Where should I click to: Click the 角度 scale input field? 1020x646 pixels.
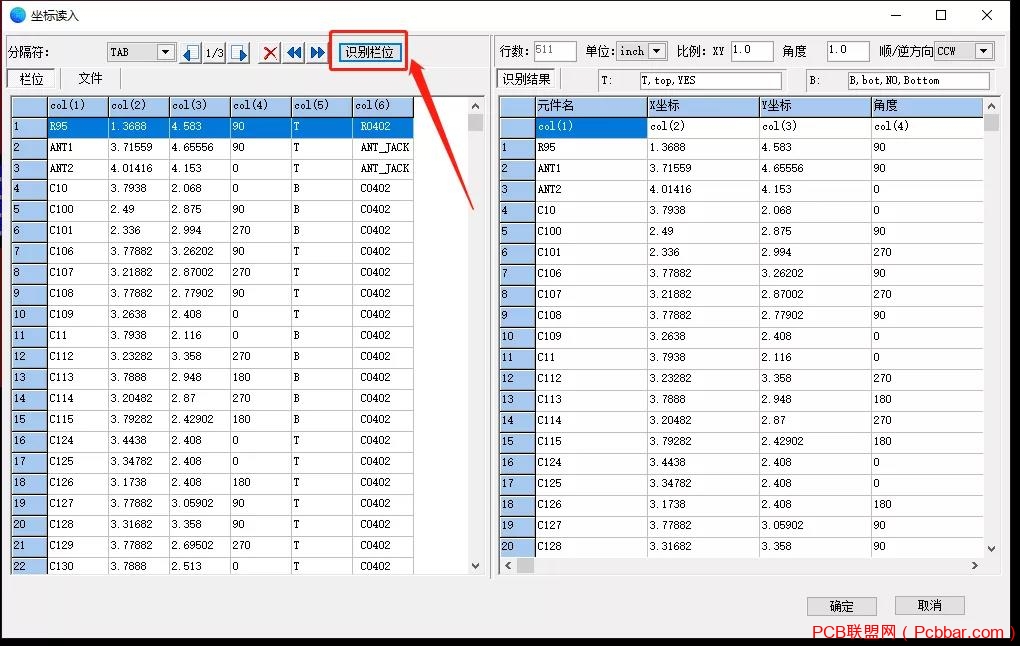[x=848, y=51]
